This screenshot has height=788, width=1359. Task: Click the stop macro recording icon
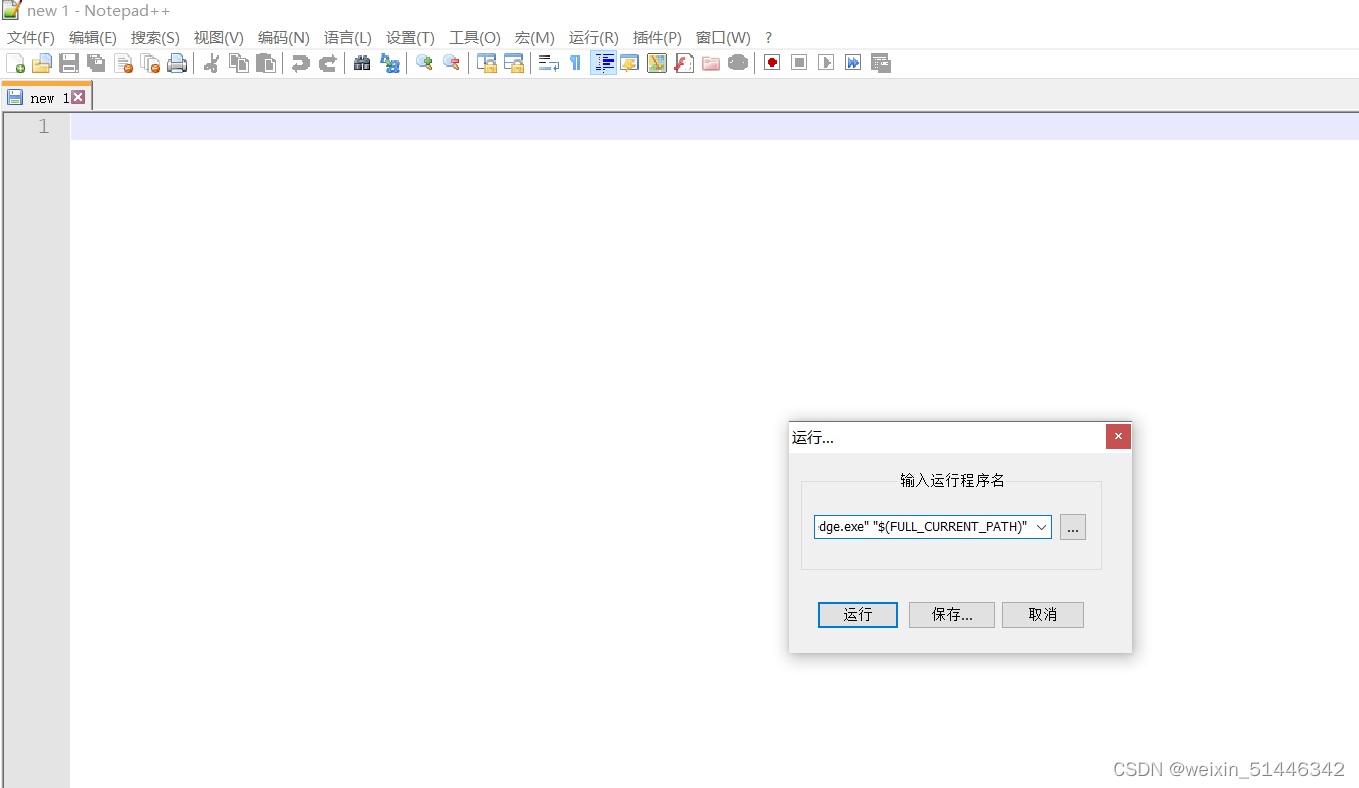(x=799, y=63)
